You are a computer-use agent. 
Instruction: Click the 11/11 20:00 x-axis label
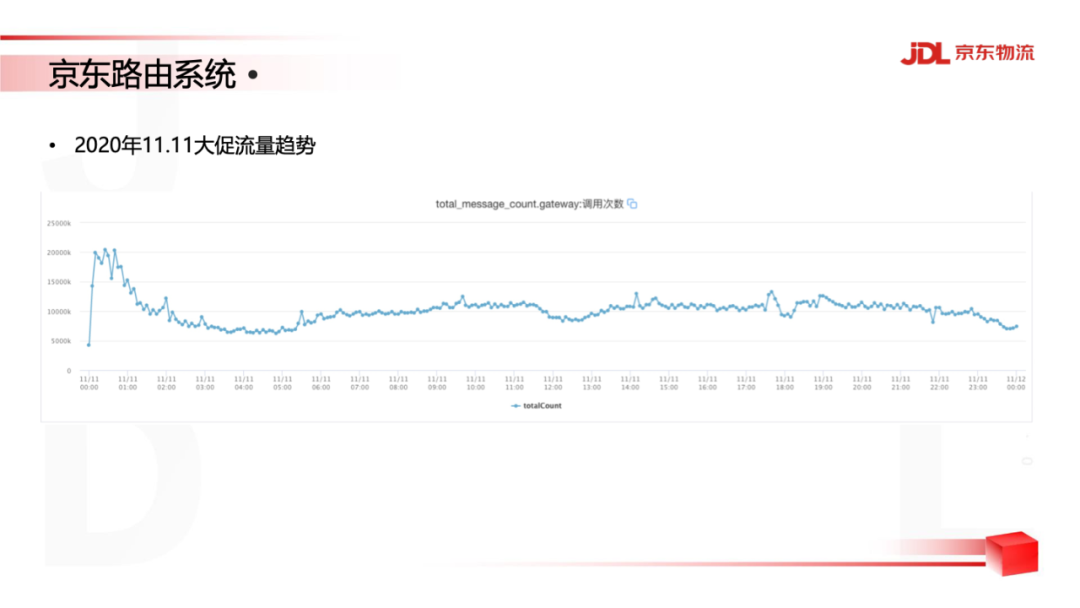862,384
